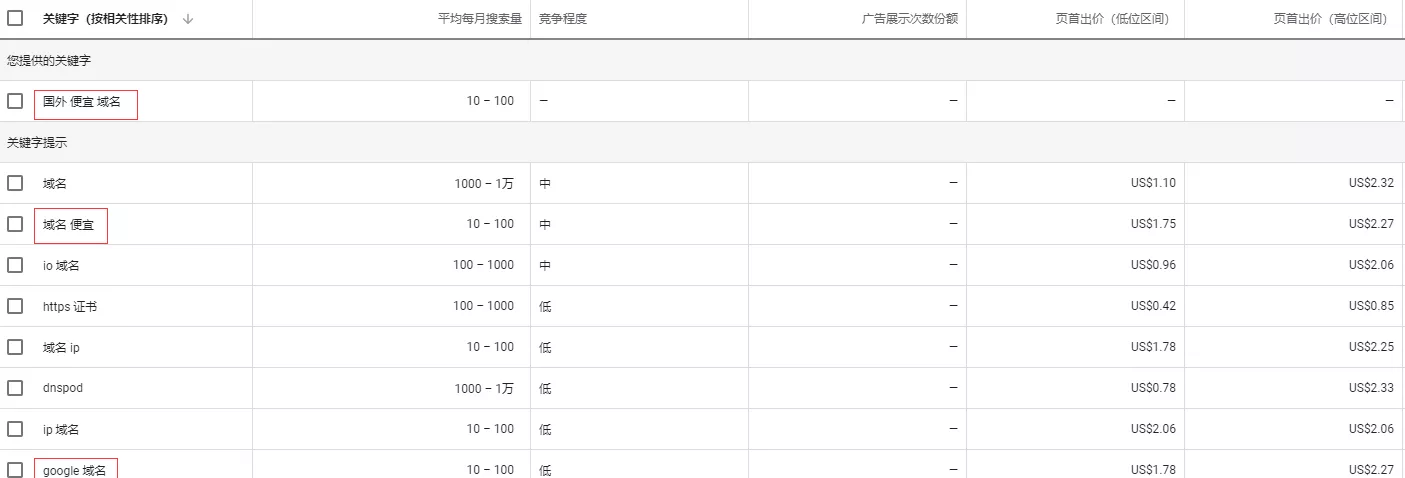Tick the checkbox for google 域名
This screenshot has width=1405, height=478.
point(15,470)
